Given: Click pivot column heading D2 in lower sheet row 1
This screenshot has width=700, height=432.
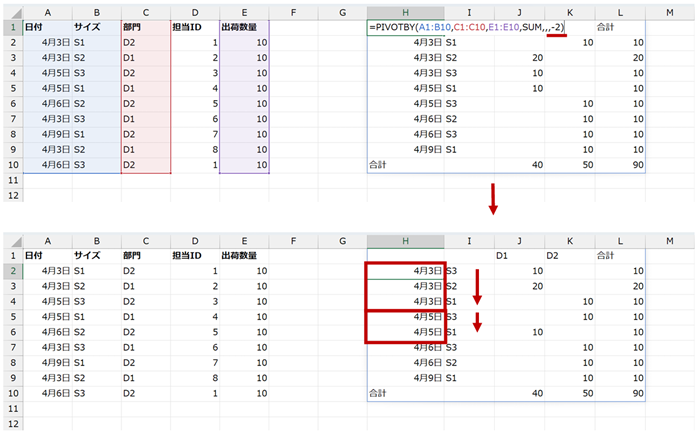Looking at the screenshot, I should (x=570, y=256).
